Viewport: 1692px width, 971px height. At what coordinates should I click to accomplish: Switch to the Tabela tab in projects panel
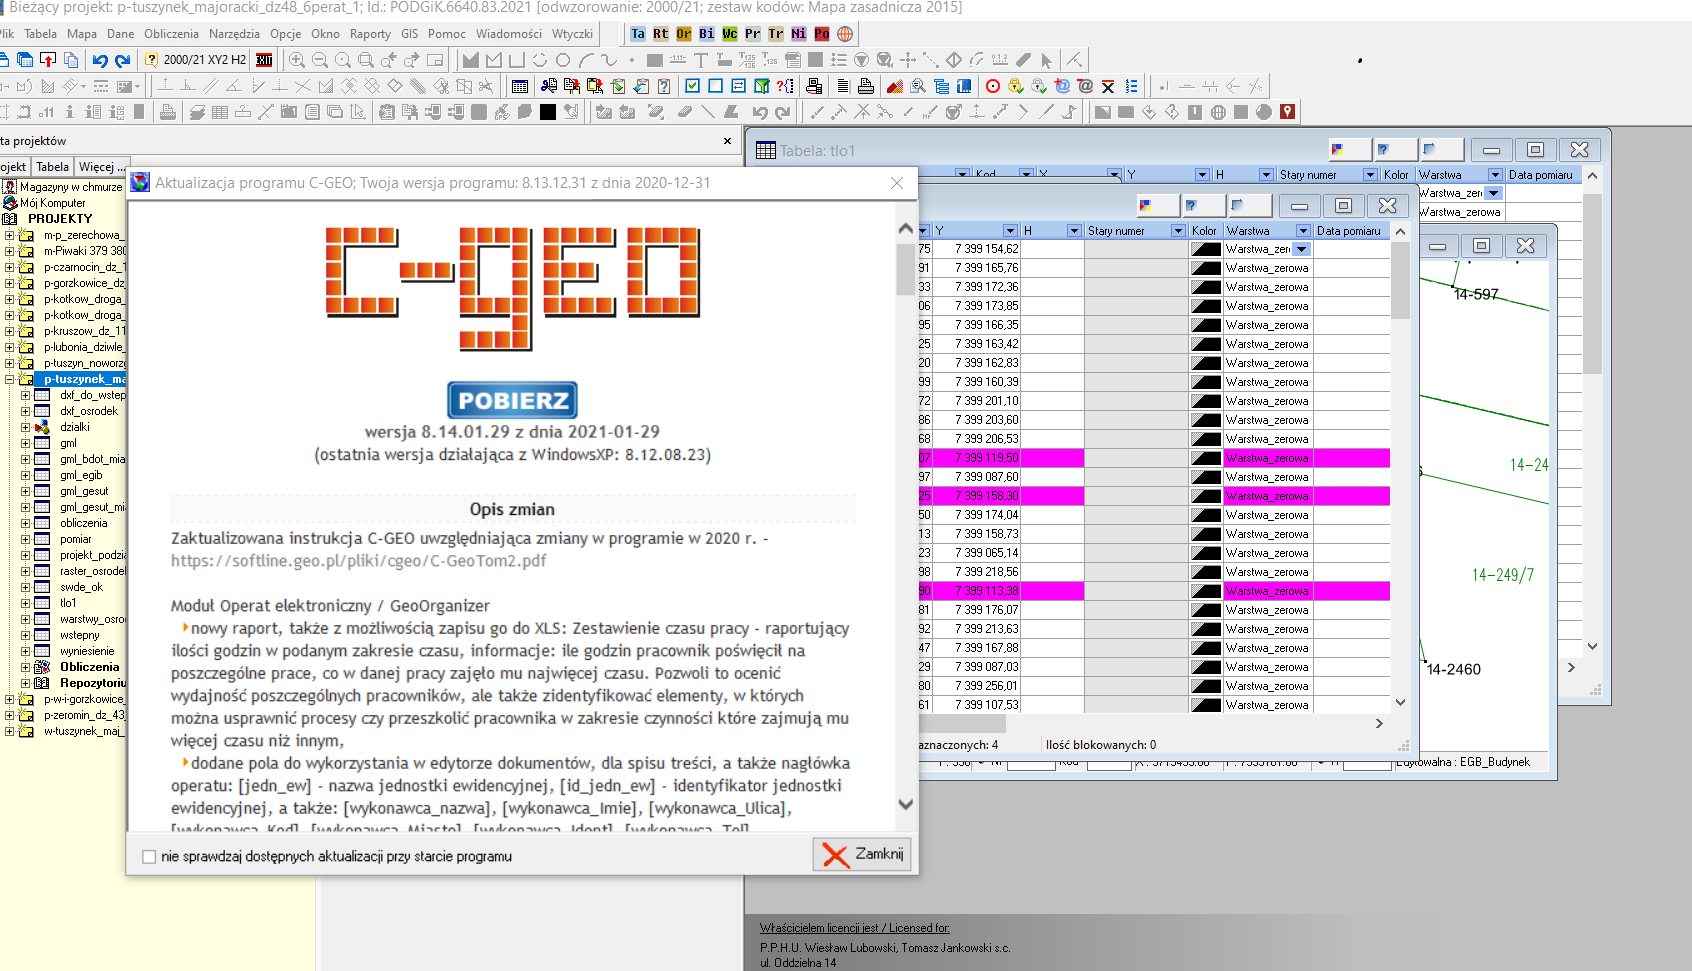tap(53, 167)
